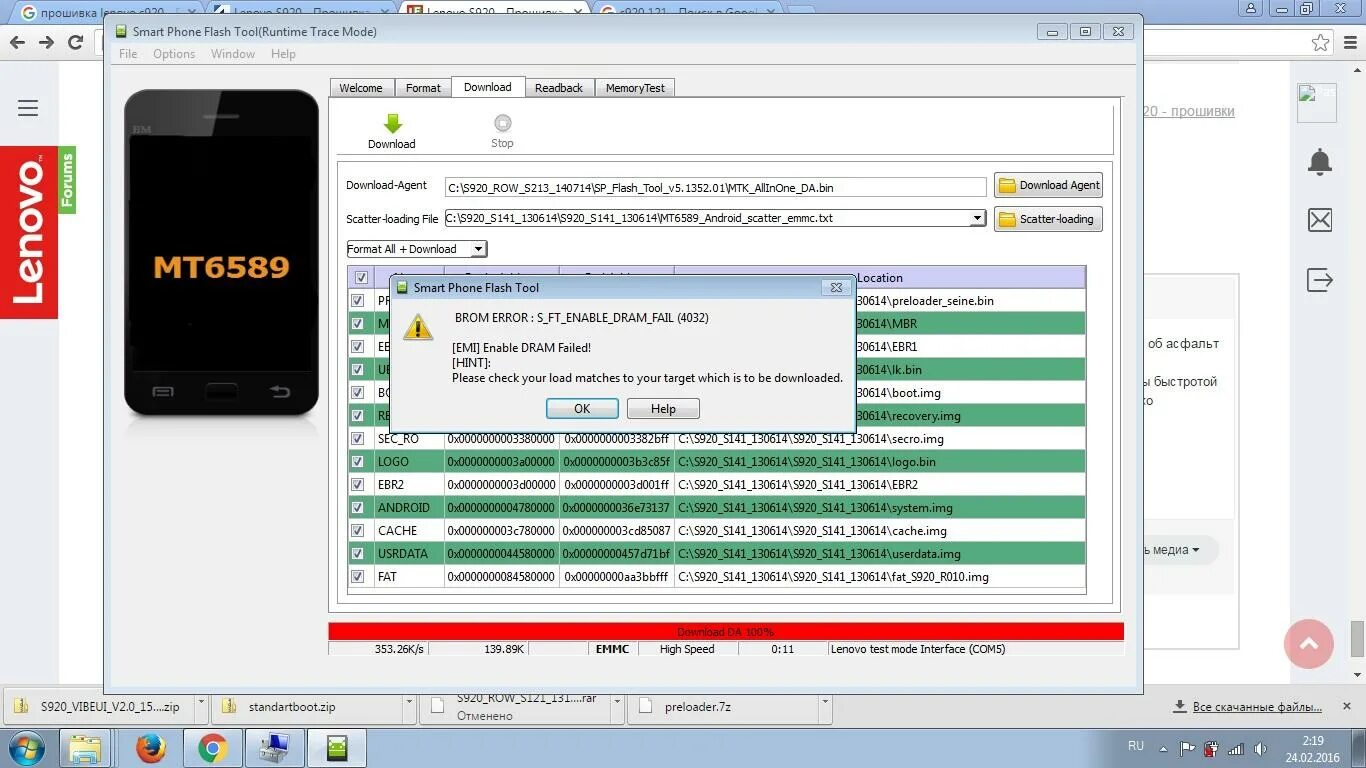Click the warning icon in the error dialog
1366x768 pixels.
click(418, 327)
